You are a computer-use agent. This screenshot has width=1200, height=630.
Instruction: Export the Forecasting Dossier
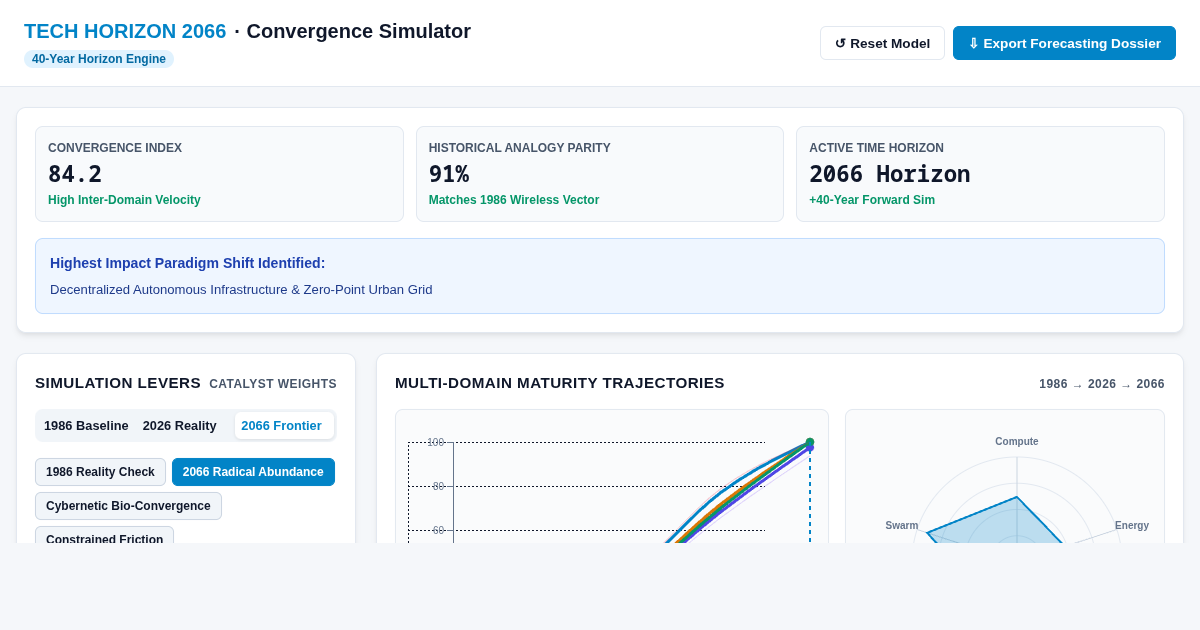1064,43
